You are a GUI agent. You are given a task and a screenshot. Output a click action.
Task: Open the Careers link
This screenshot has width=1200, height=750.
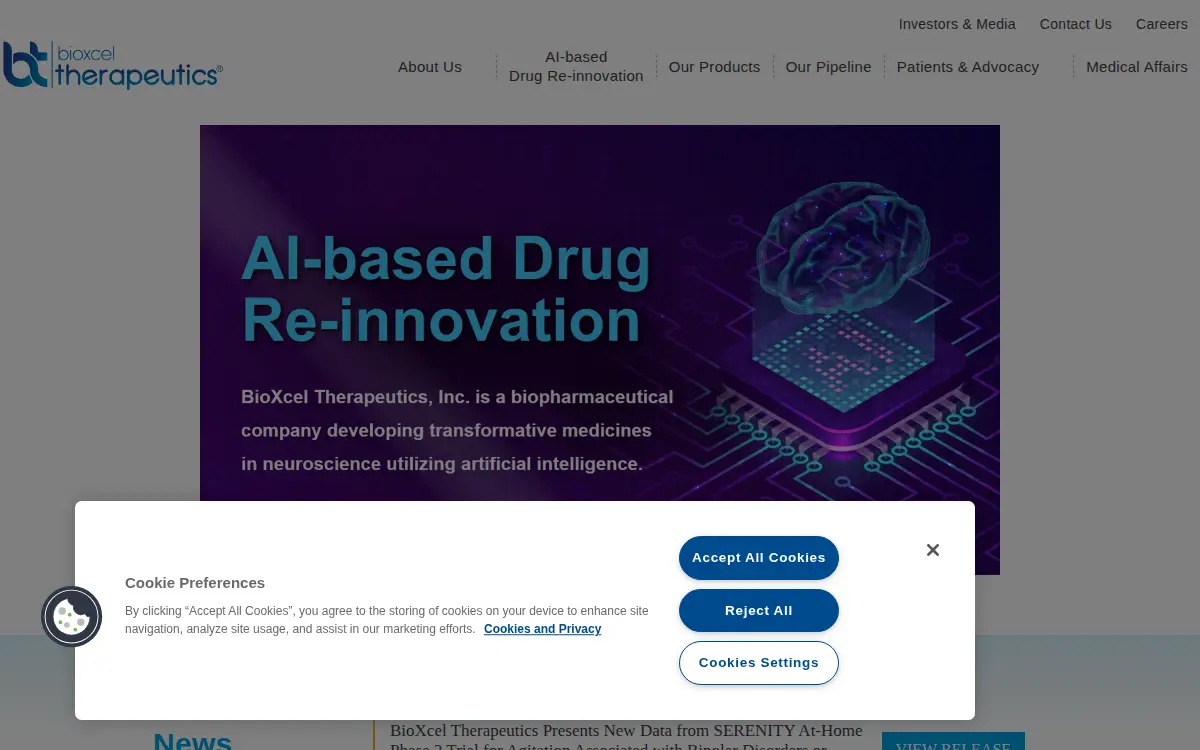tap(1161, 24)
